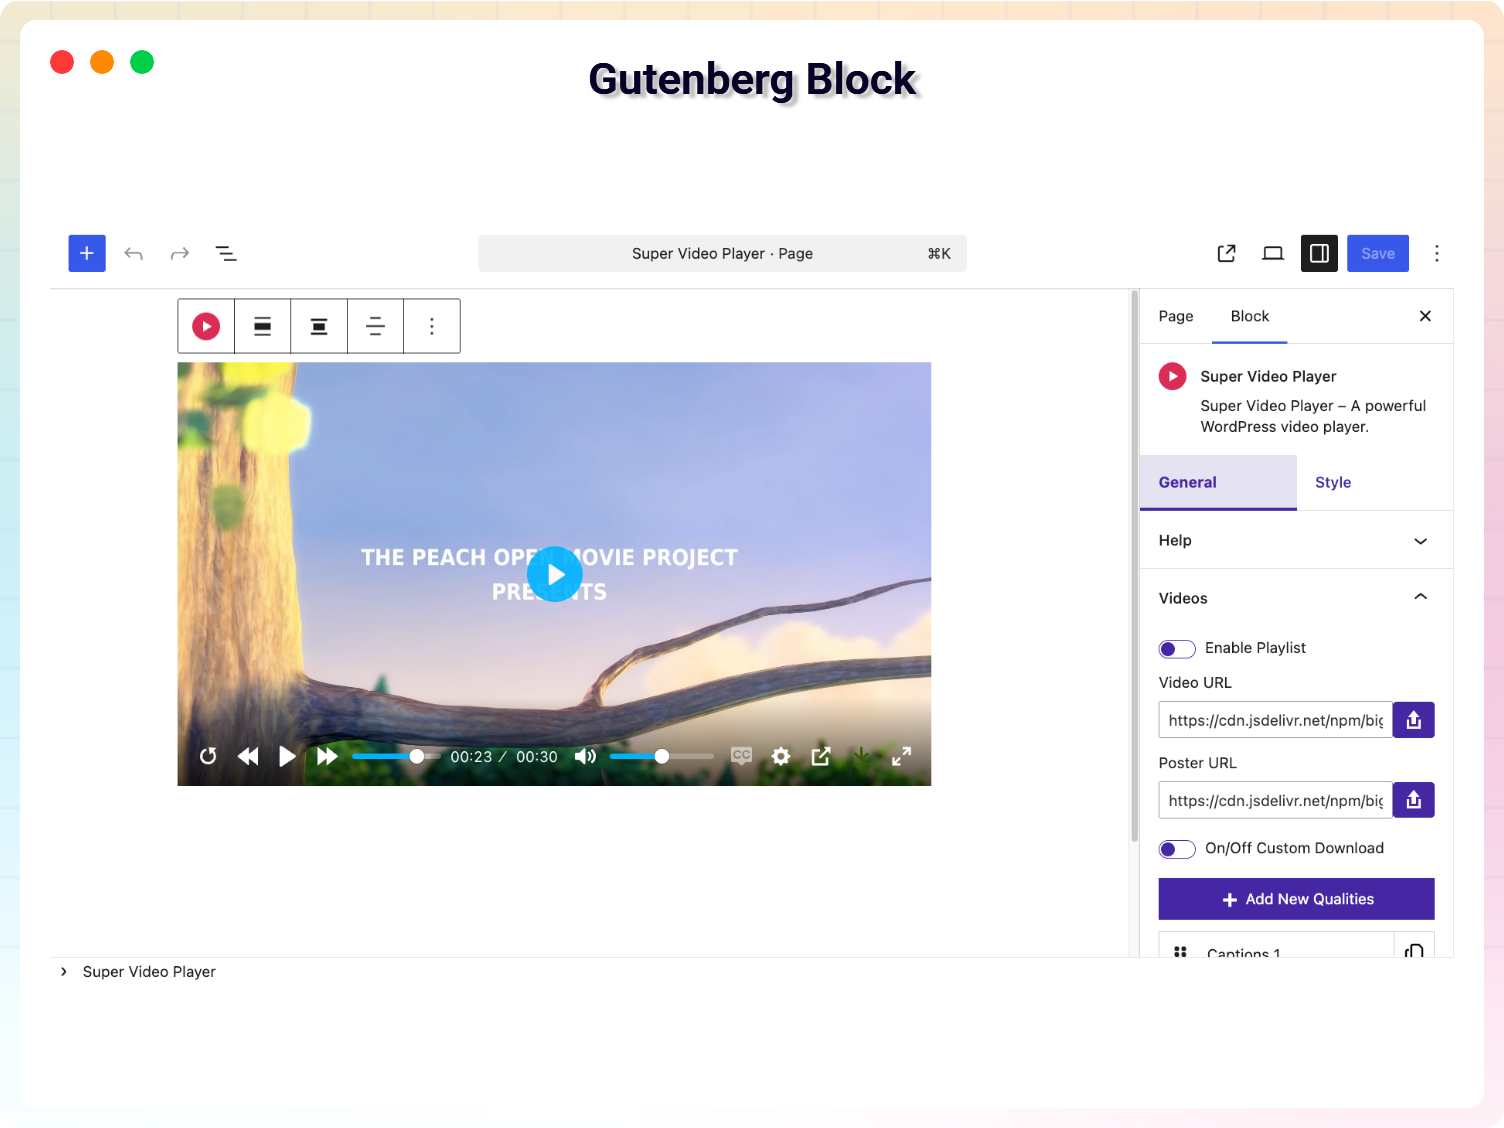Viewport: 1504px width, 1128px height.
Task: Click the video progress seek bar
Action: (x=396, y=756)
